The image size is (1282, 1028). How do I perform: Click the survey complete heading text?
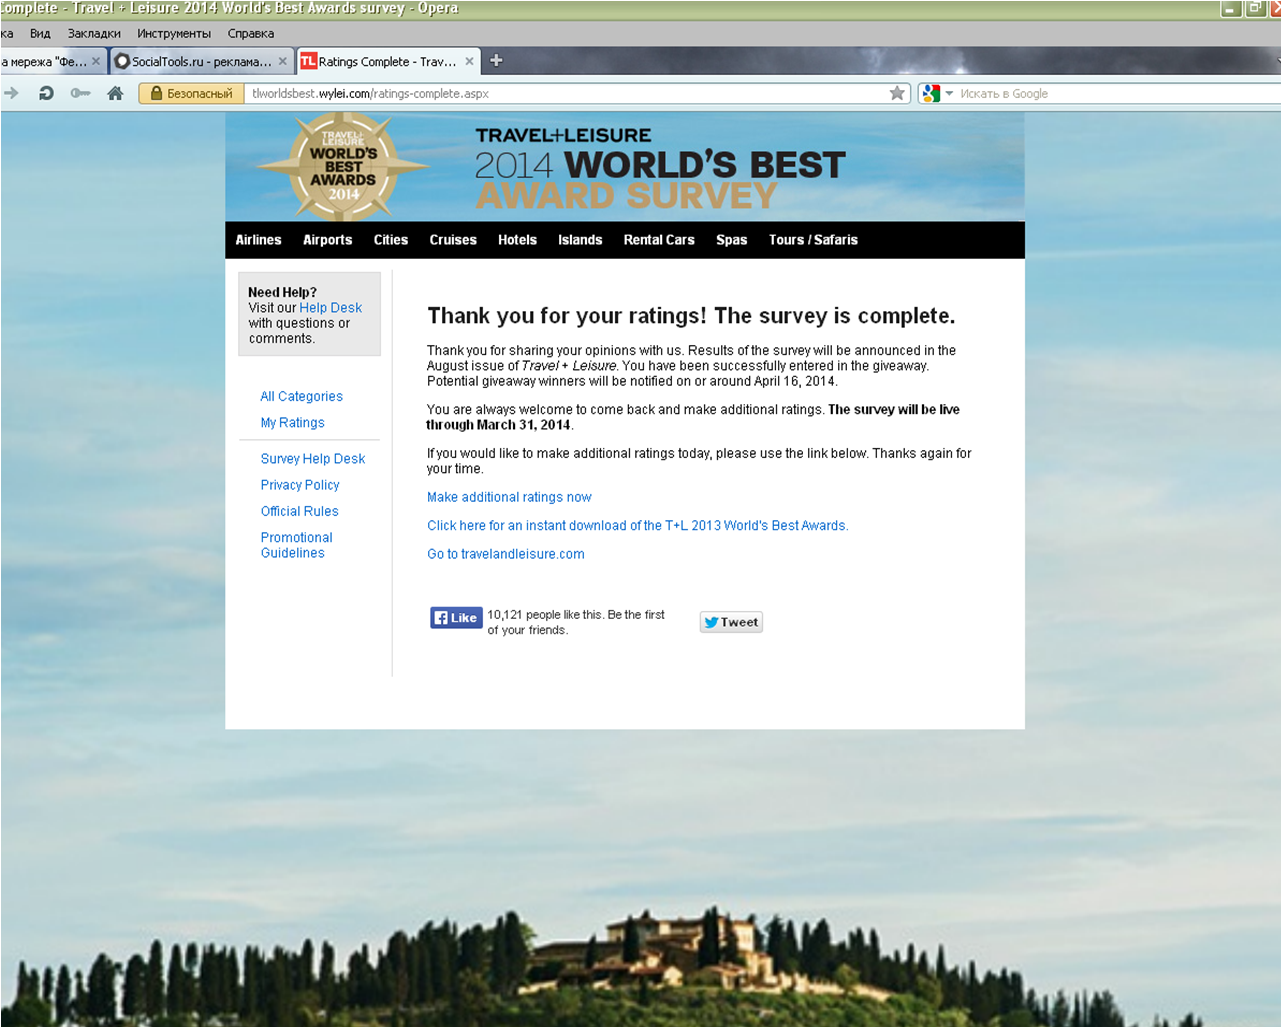pyautogui.click(x=691, y=316)
